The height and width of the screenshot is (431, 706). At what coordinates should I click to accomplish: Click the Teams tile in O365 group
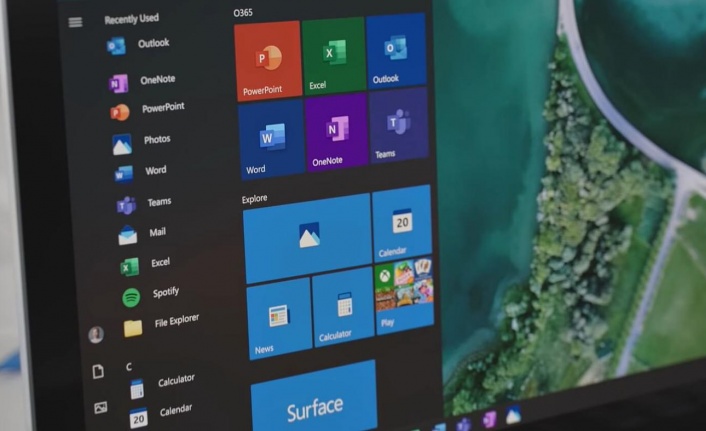coord(398,125)
